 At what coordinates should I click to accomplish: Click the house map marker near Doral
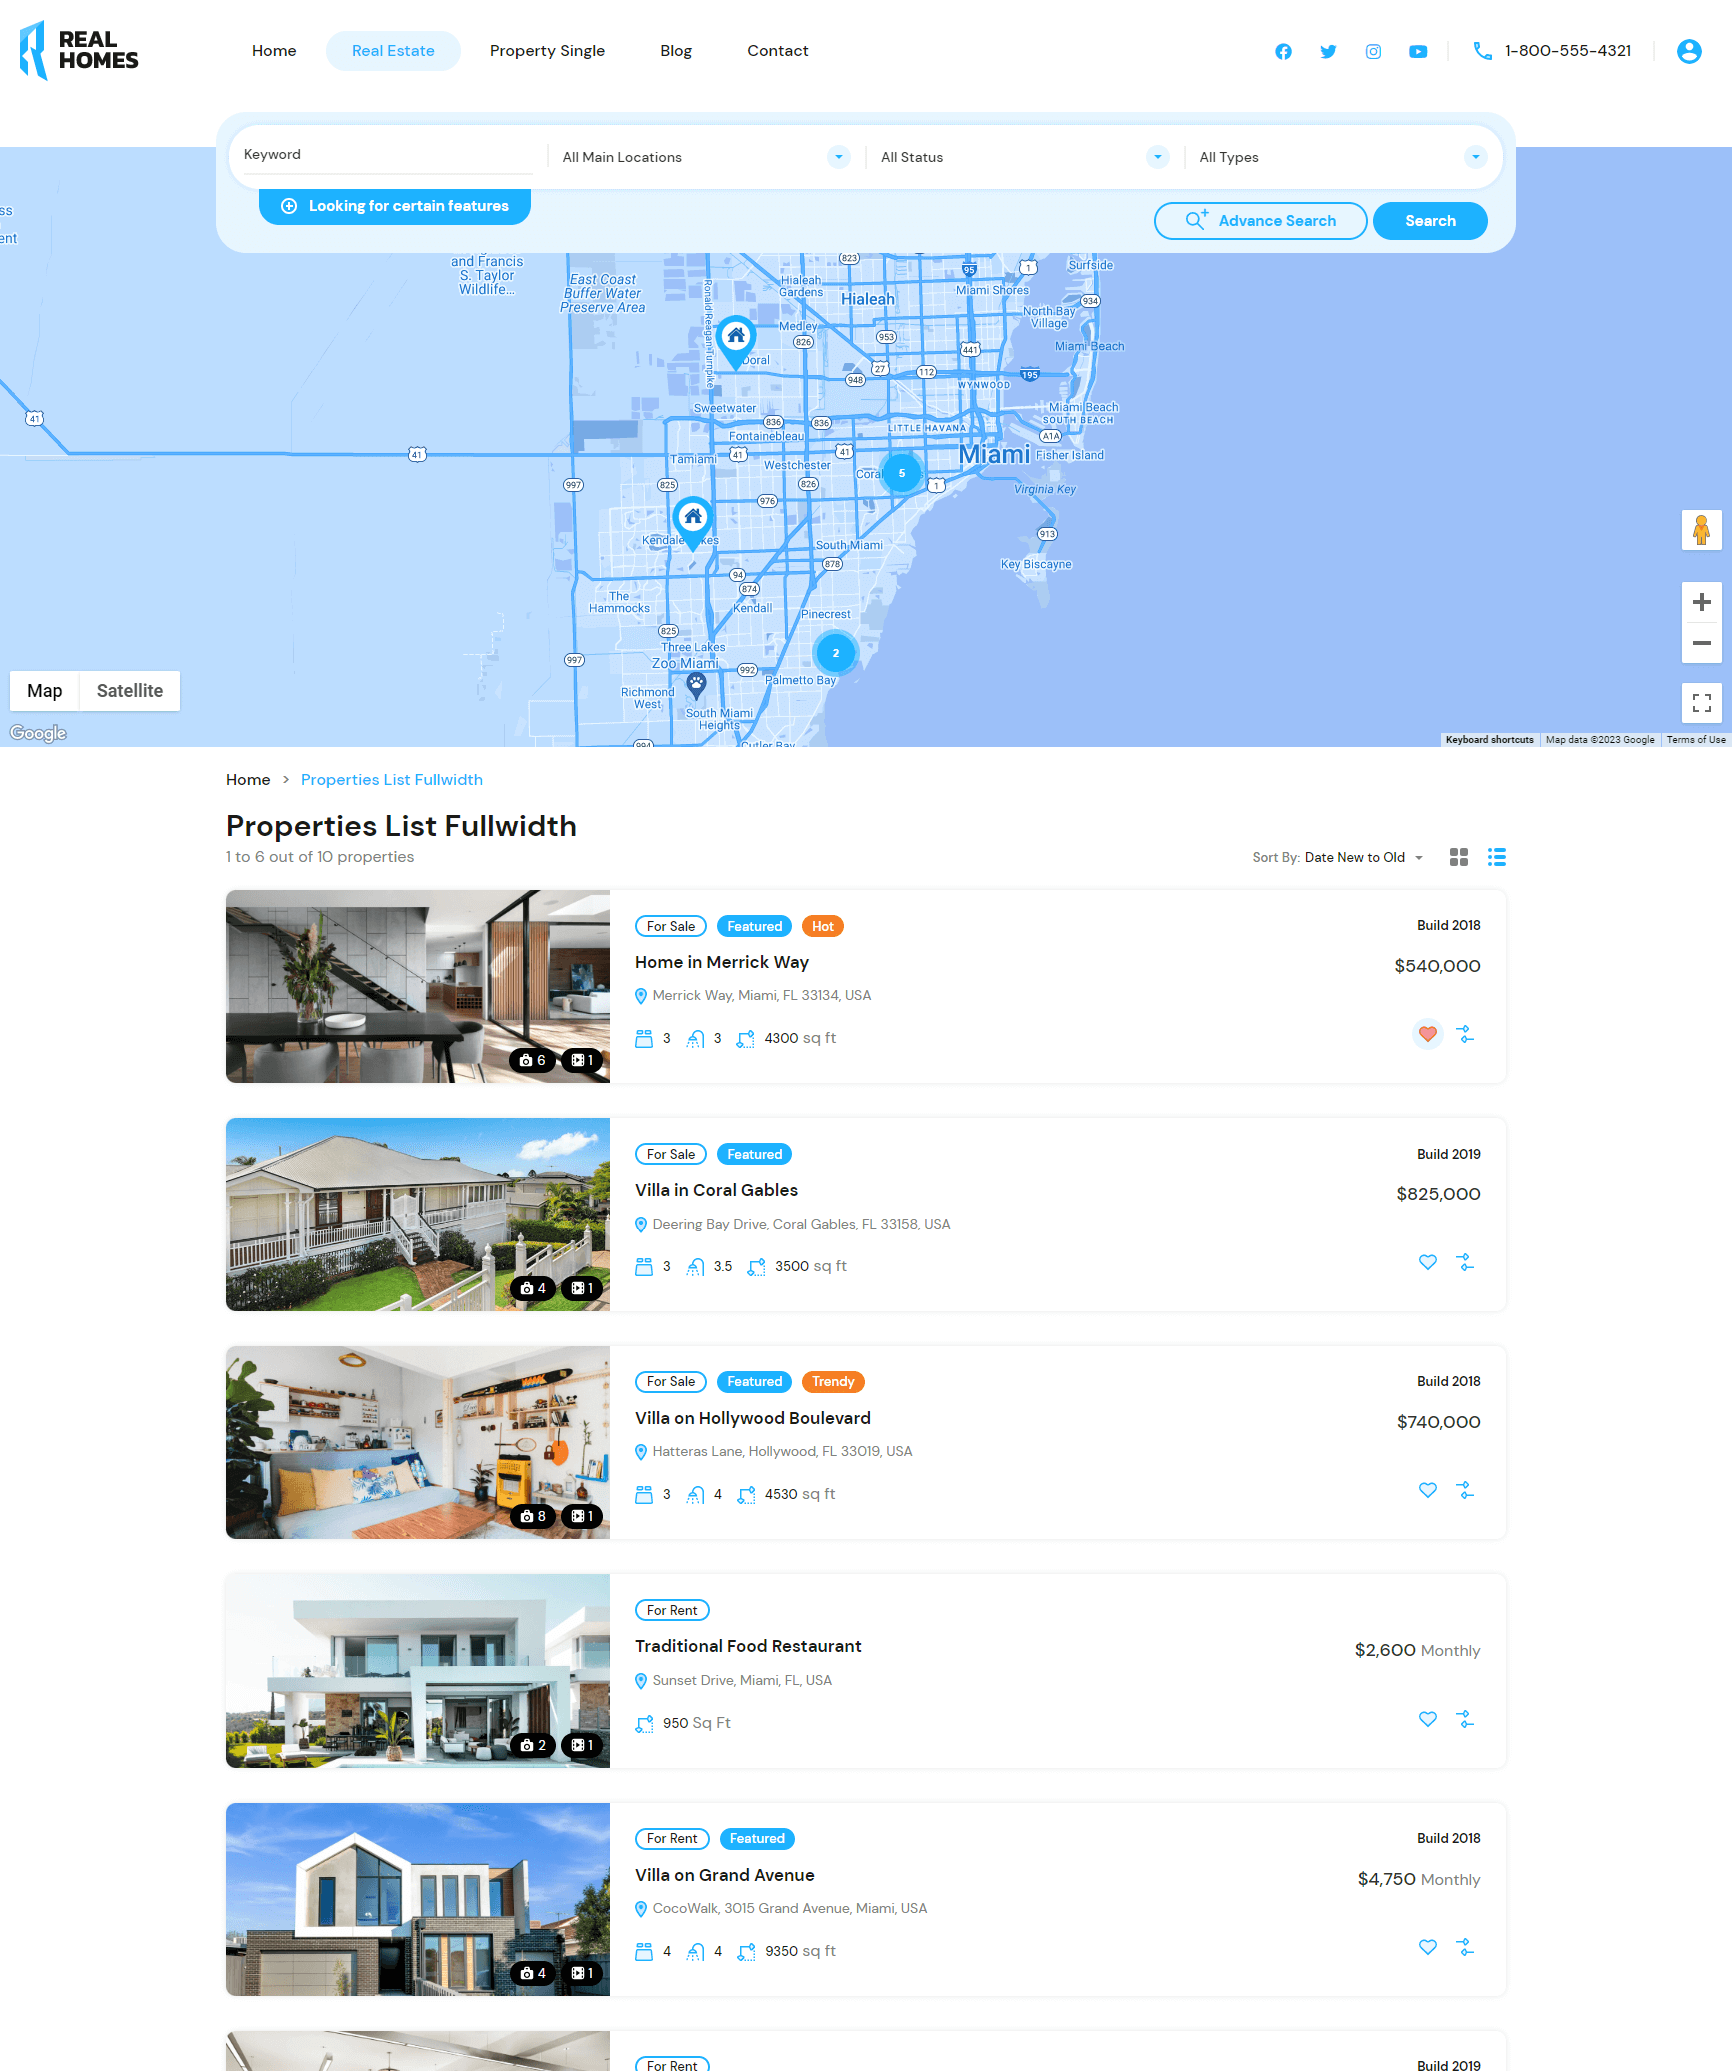click(x=736, y=342)
